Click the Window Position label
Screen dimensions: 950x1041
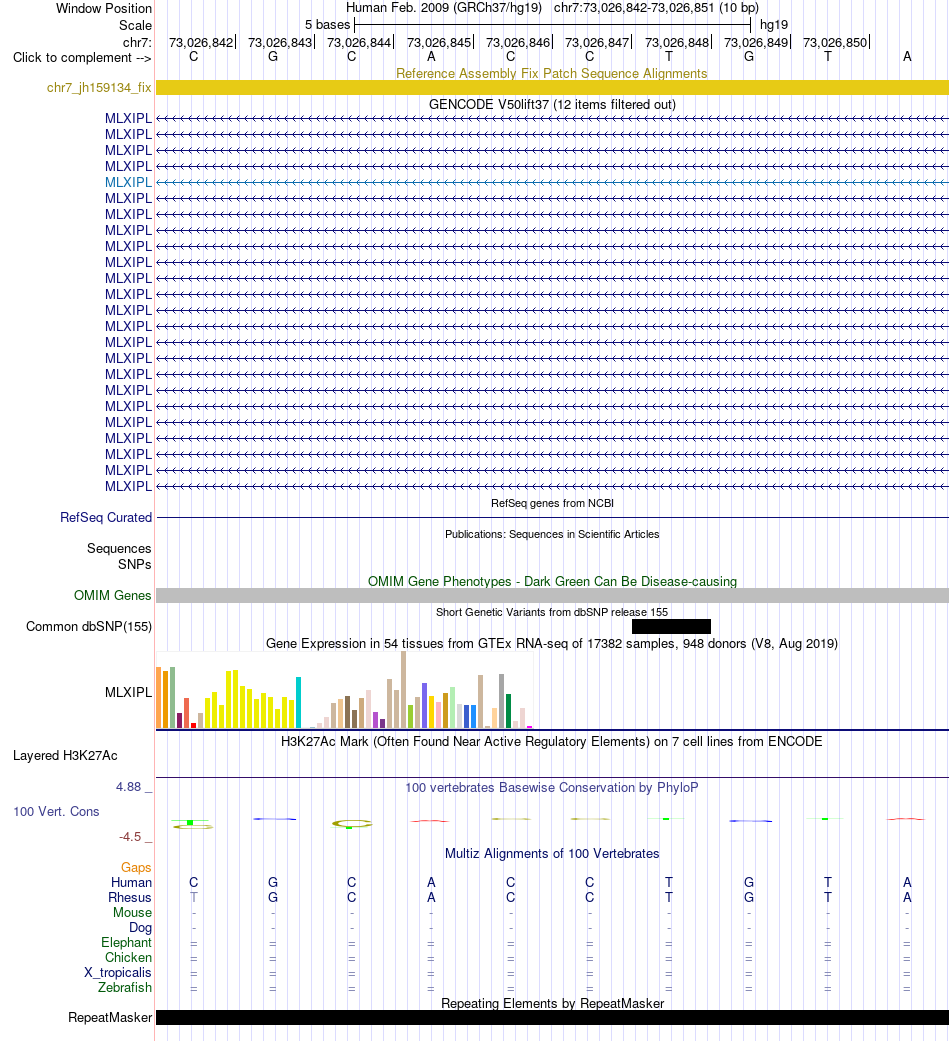(104, 9)
